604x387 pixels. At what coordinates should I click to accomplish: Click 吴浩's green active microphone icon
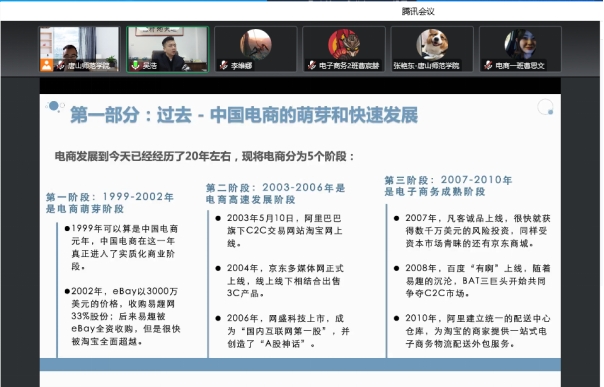click(136, 65)
